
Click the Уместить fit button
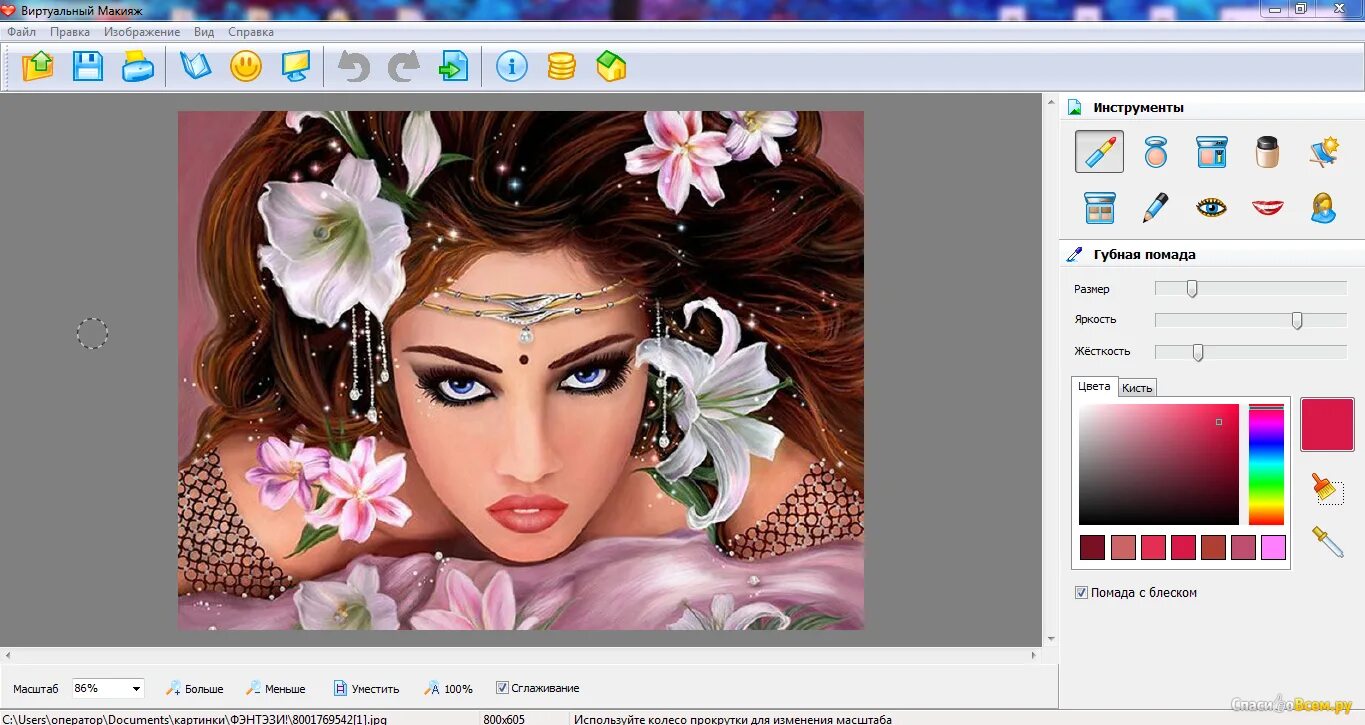click(366, 688)
